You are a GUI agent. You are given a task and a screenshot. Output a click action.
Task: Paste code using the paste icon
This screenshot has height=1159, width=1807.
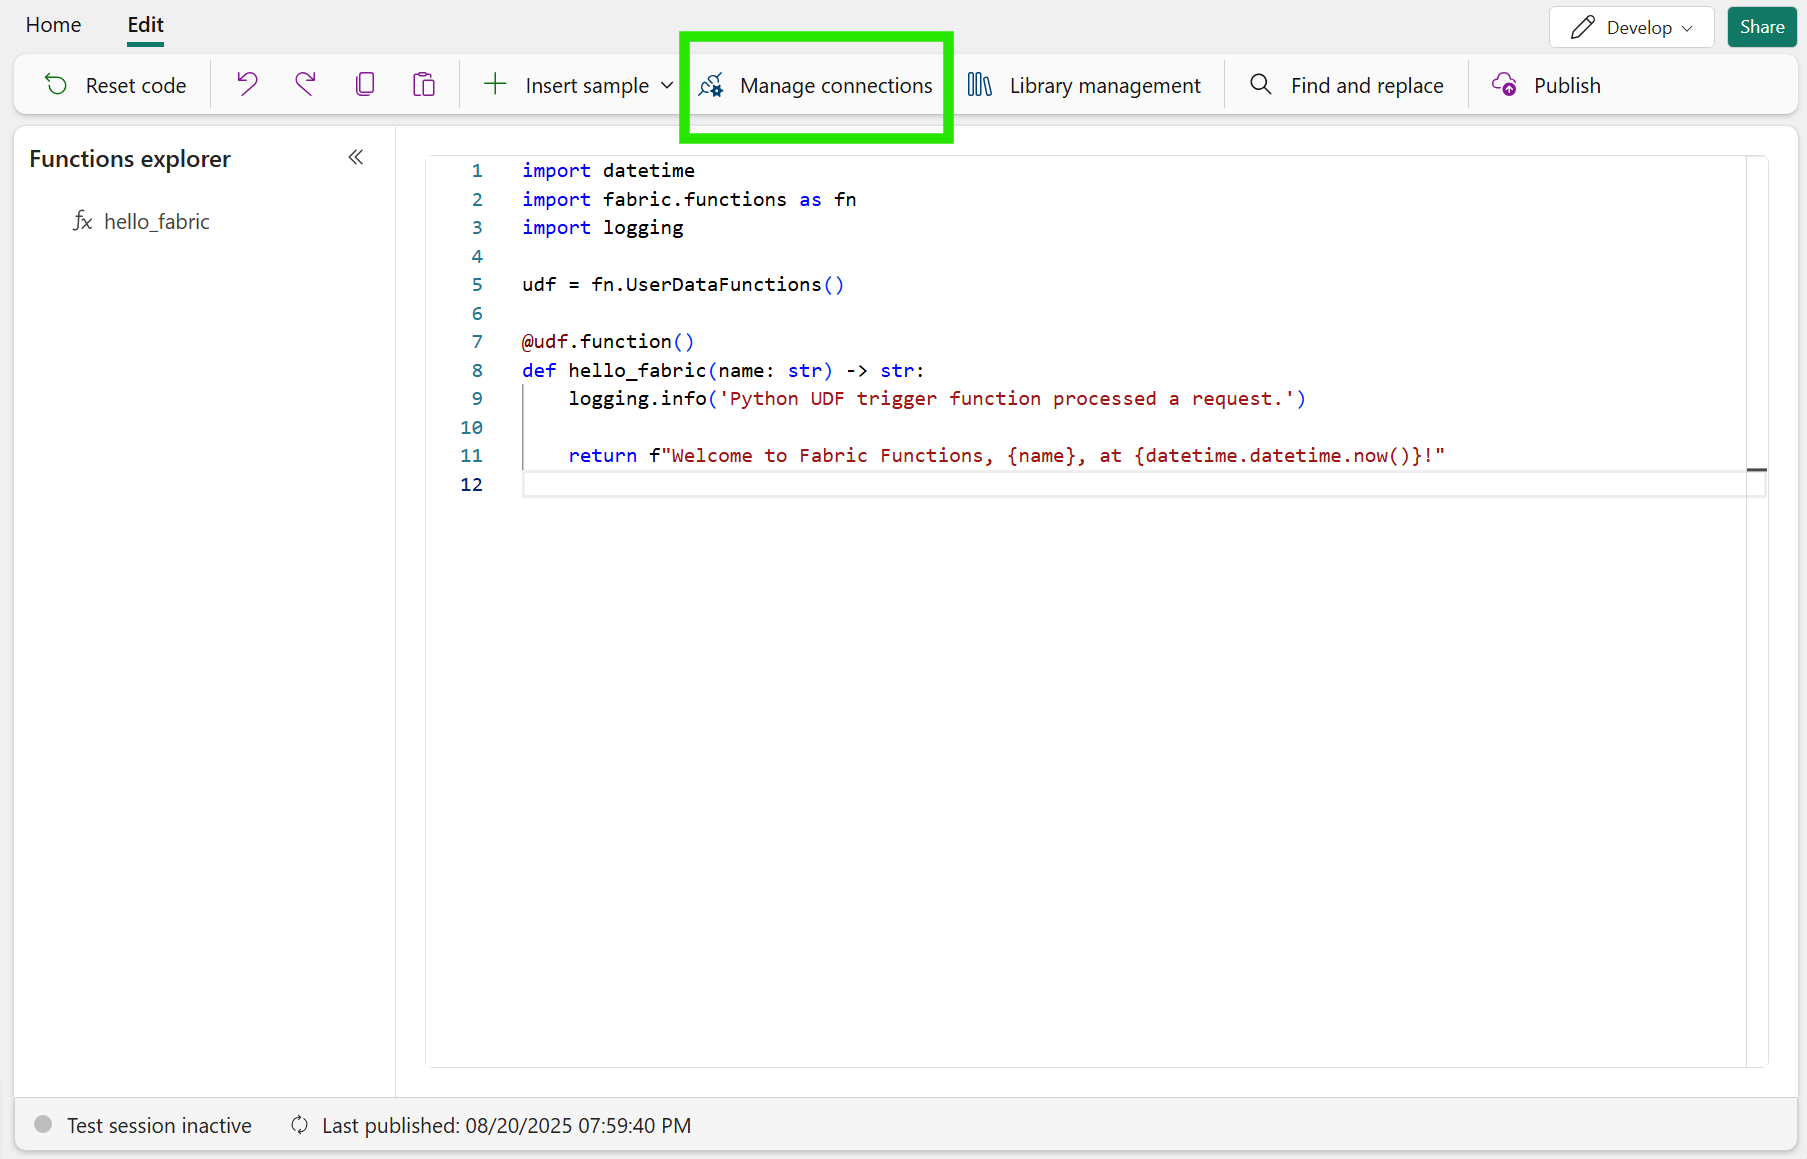click(423, 84)
